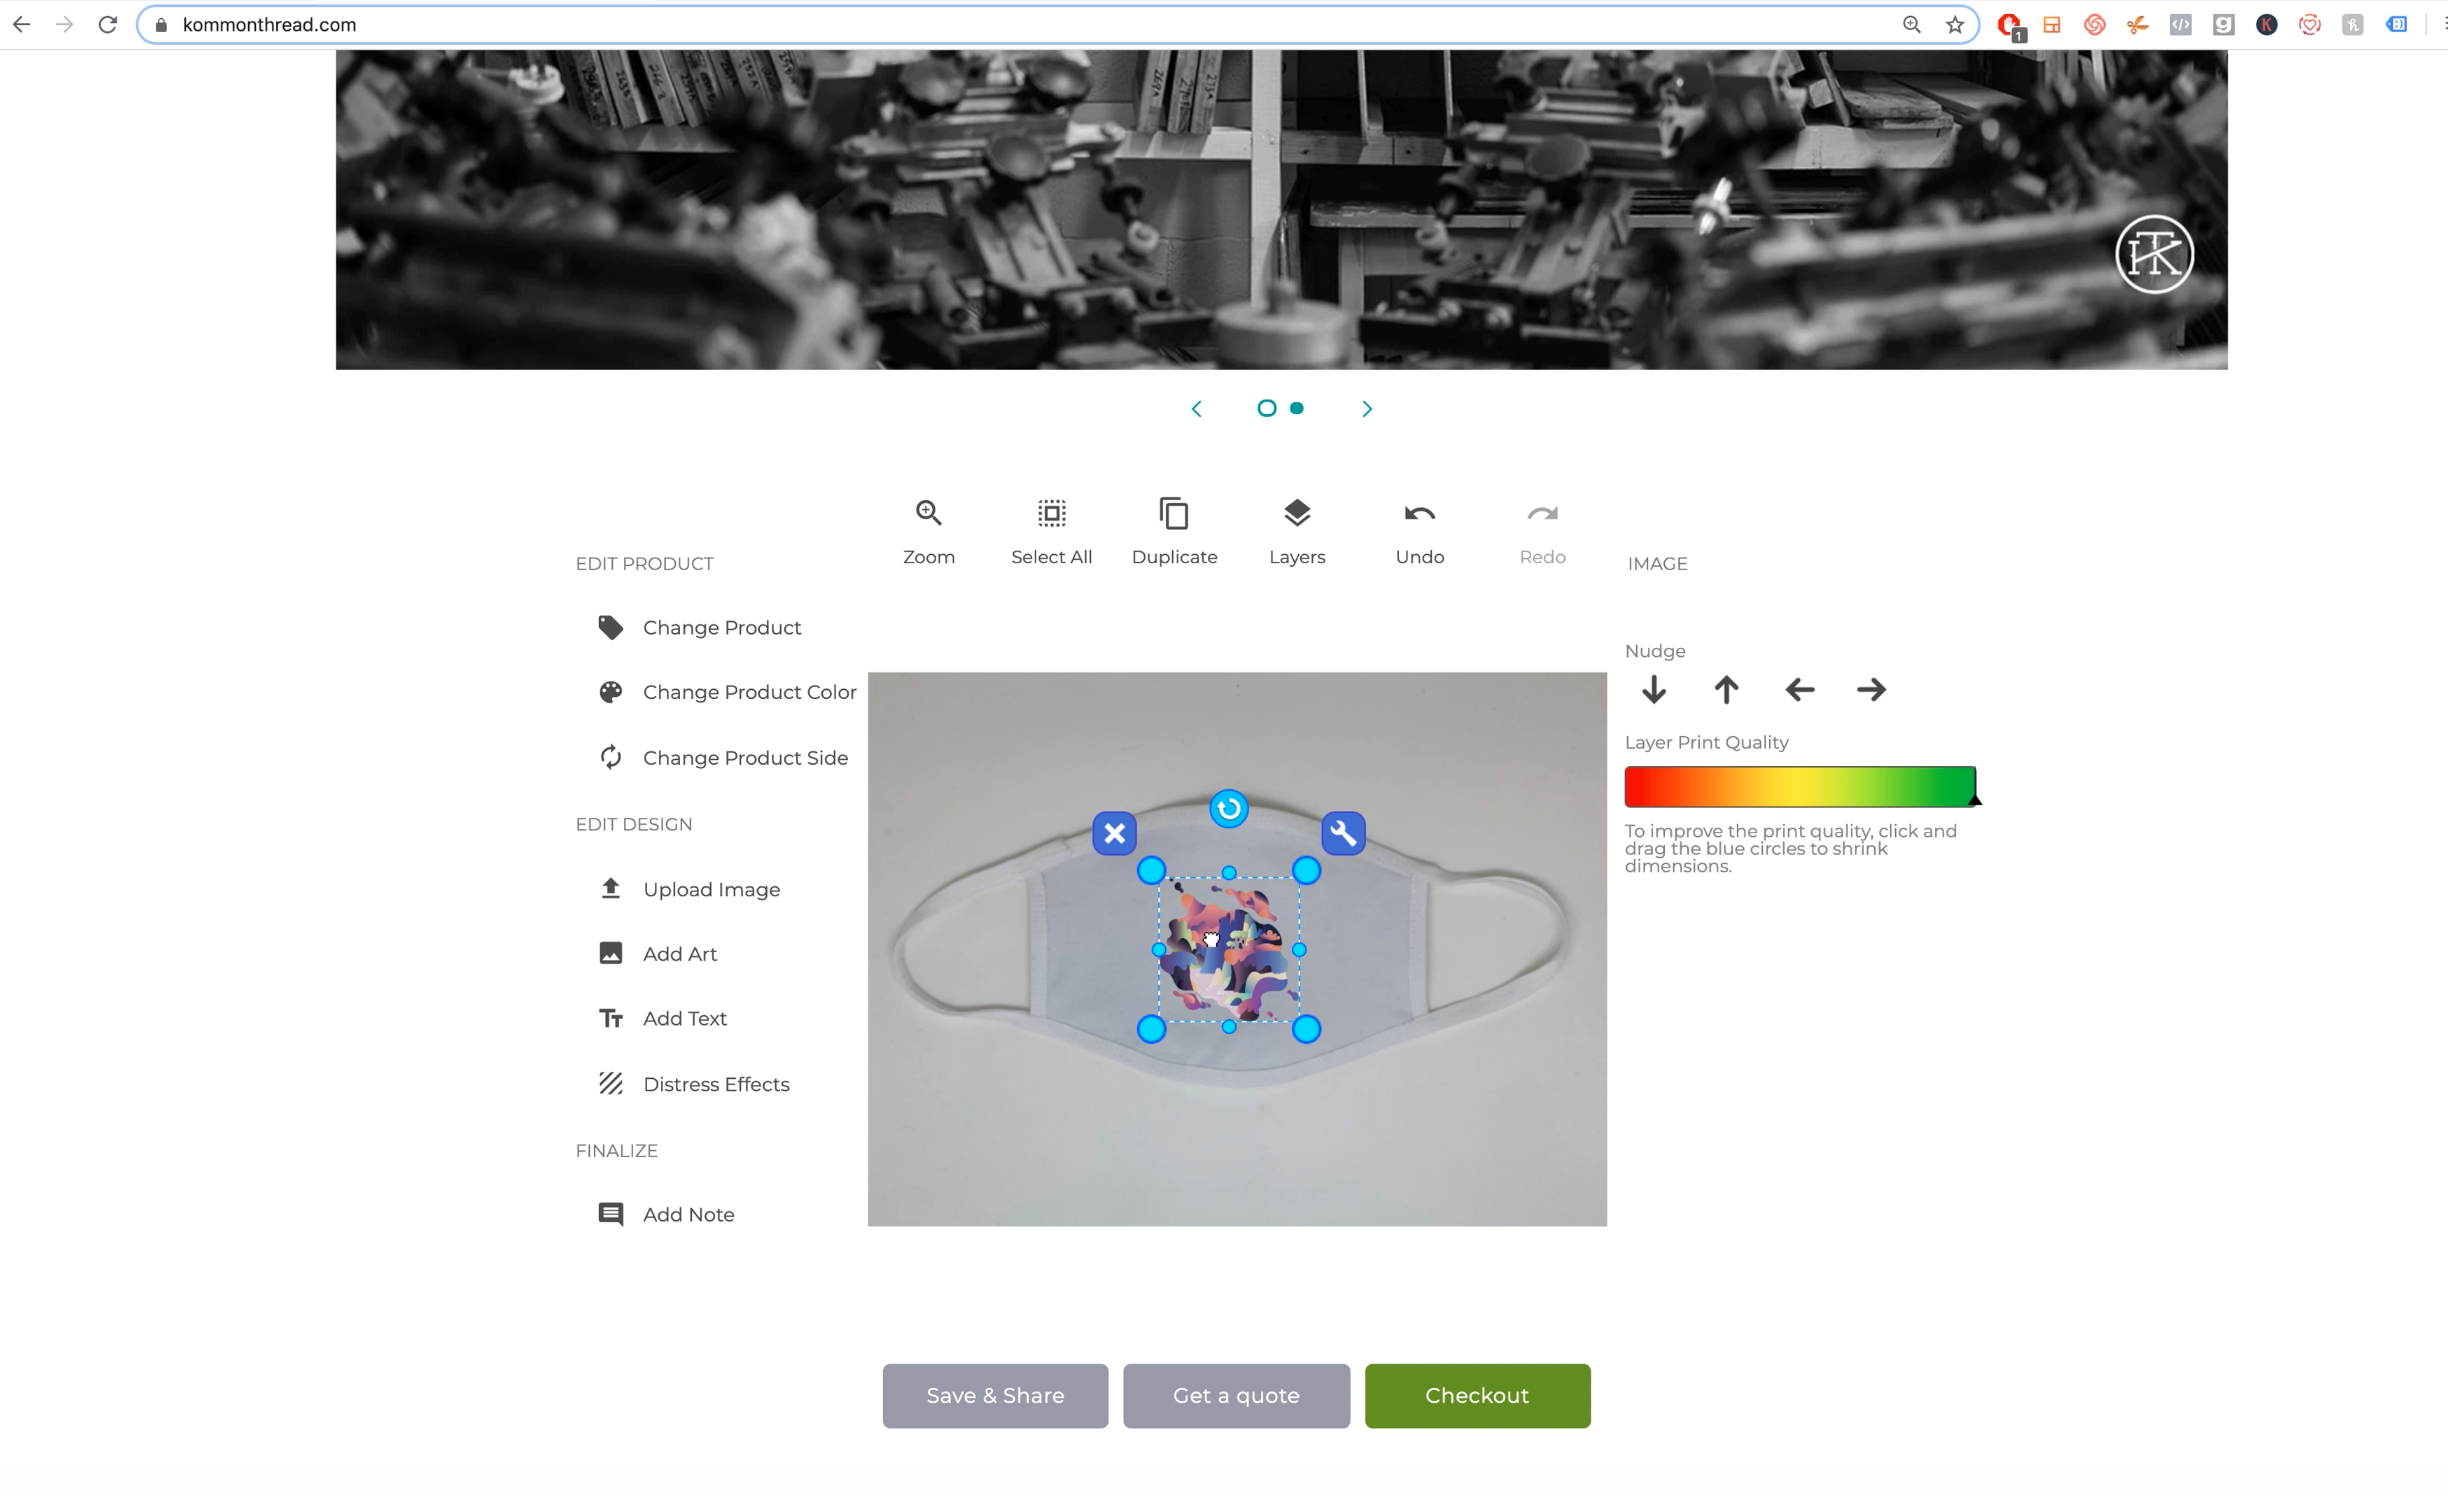
Task: Open Distress Effects option
Action: coord(715,1084)
